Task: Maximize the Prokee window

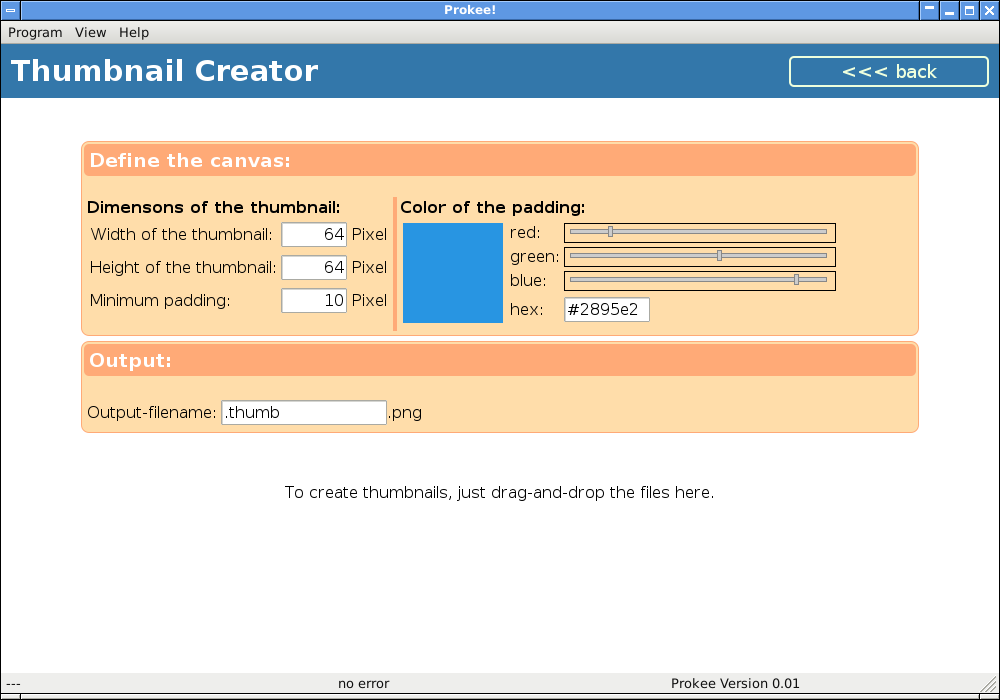Action: [x=969, y=10]
